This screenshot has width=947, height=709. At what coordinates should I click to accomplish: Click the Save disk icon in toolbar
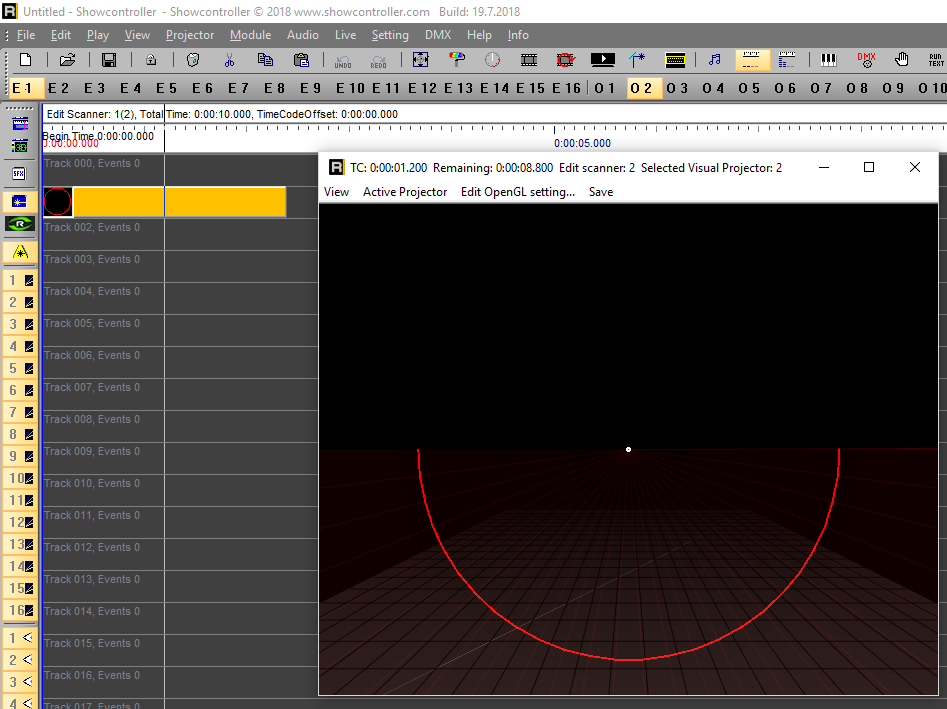point(109,60)
